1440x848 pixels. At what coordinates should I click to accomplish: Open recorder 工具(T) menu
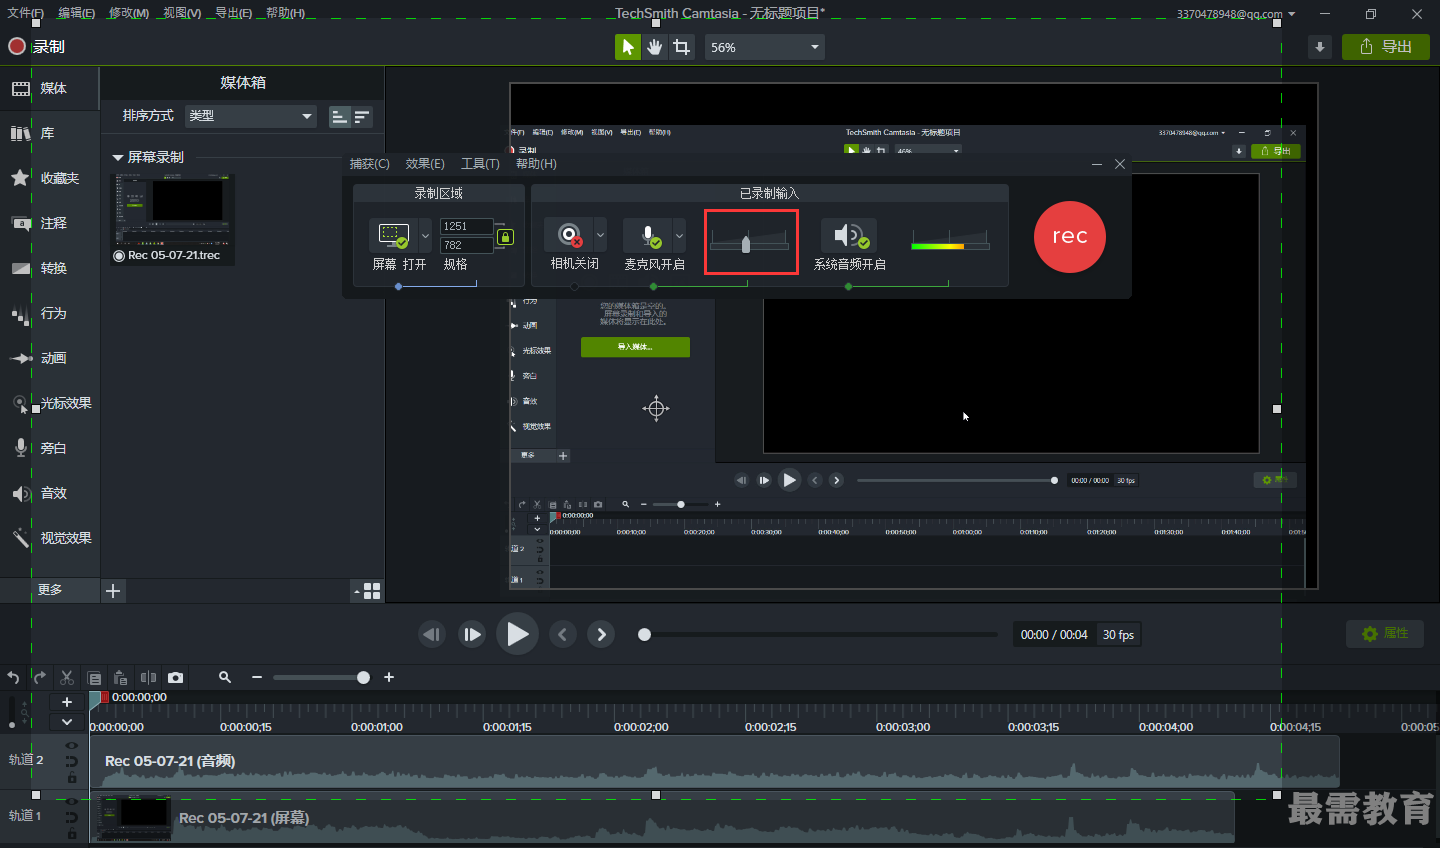click(480, 164)
